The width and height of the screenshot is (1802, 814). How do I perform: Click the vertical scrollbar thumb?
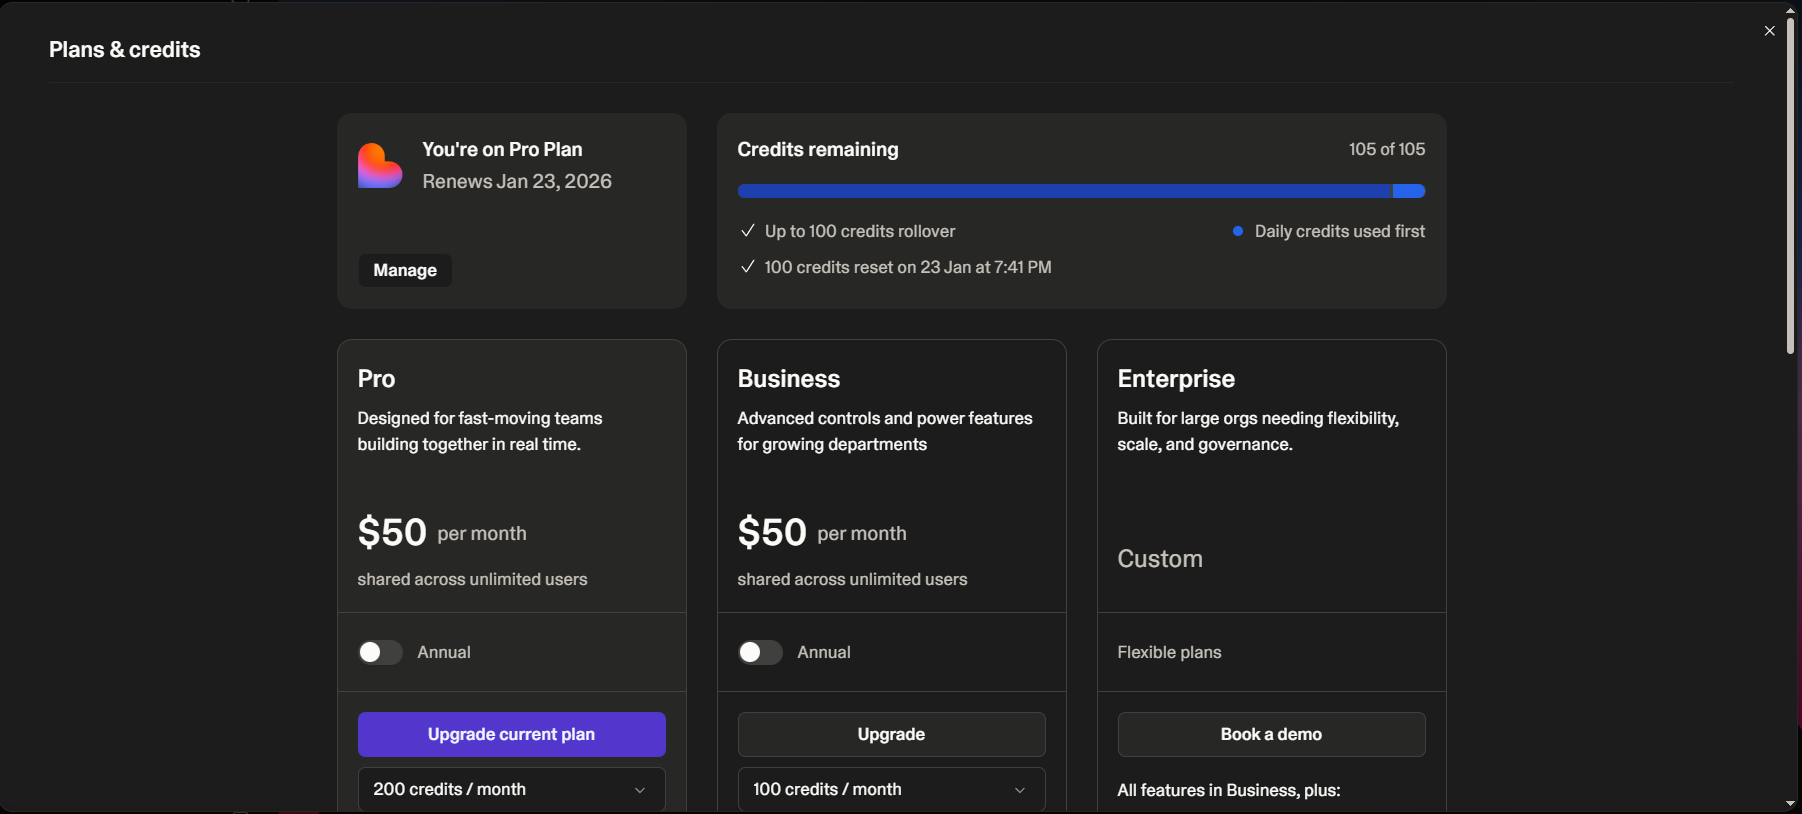coord(1790,185)
